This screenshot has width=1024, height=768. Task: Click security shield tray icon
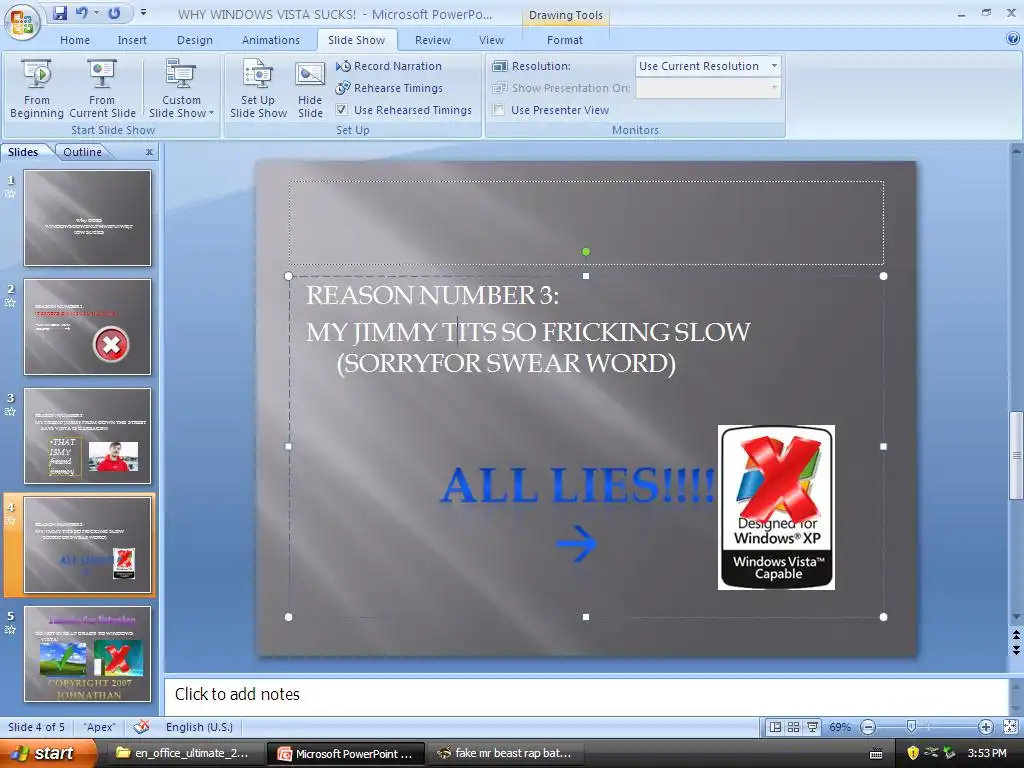[912, 753]
